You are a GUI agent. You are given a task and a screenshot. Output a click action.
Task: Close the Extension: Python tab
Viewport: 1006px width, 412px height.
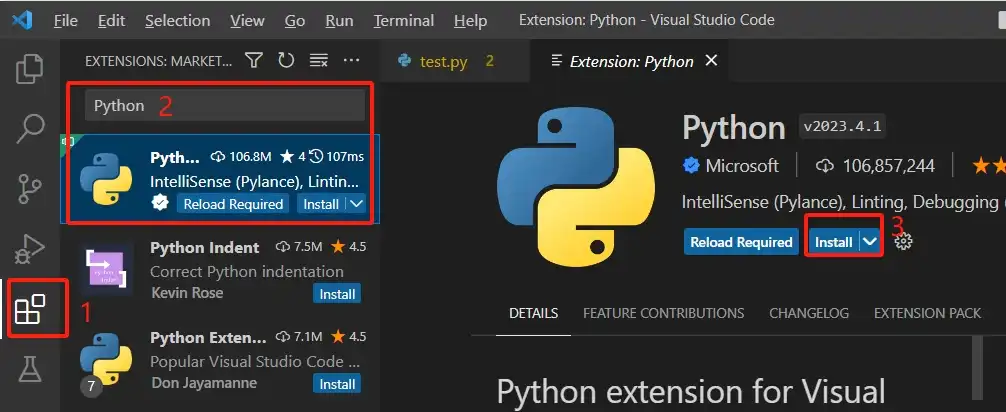tap(711, 60)
